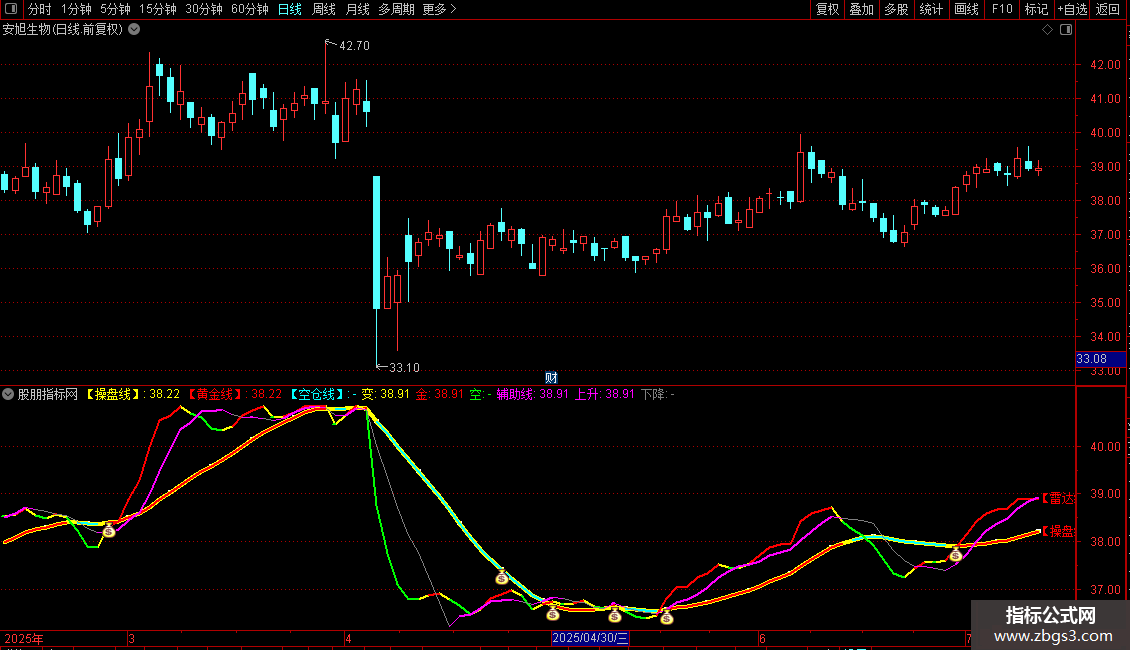Switch to the 分时 intraday view
Screen dimensions: 1130x650
(x=40, y=9)
